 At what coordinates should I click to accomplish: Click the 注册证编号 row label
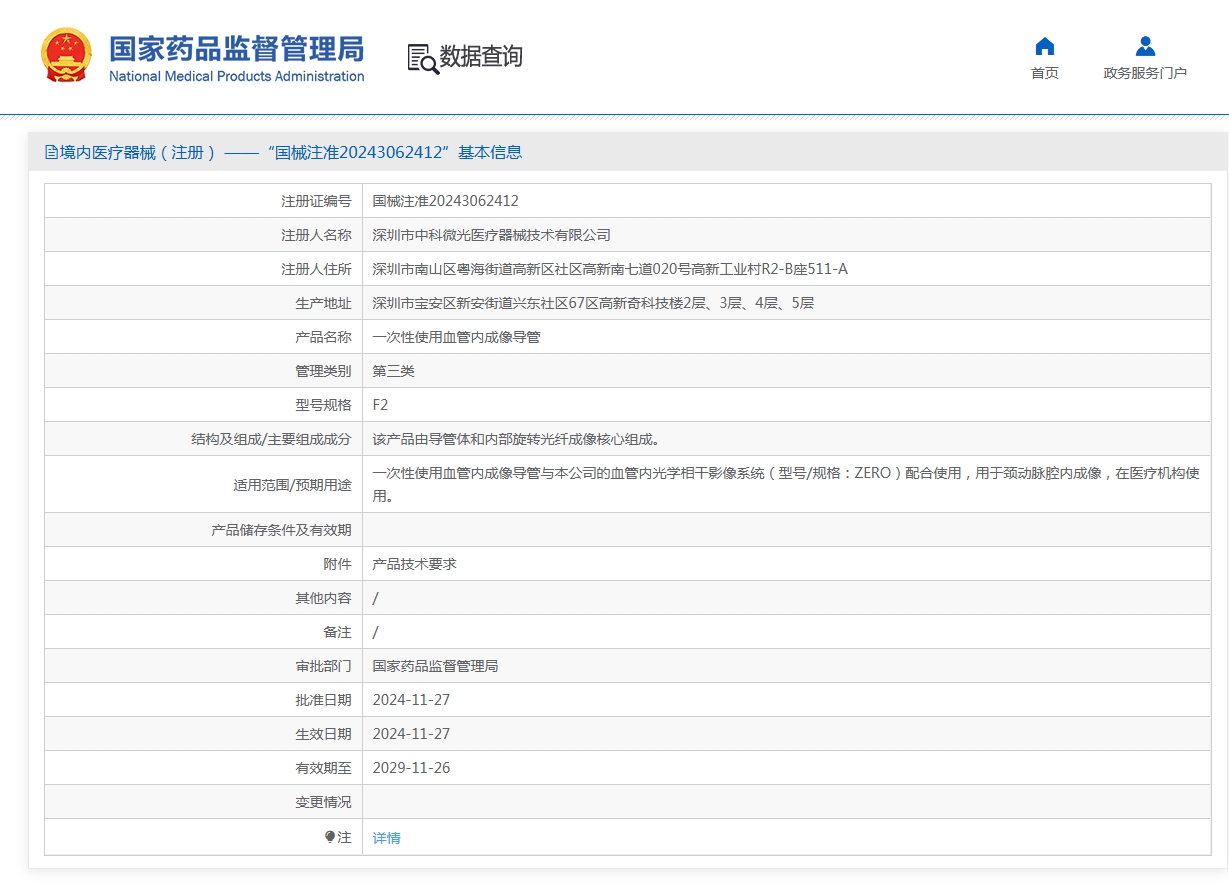click(x=317, y=201)
